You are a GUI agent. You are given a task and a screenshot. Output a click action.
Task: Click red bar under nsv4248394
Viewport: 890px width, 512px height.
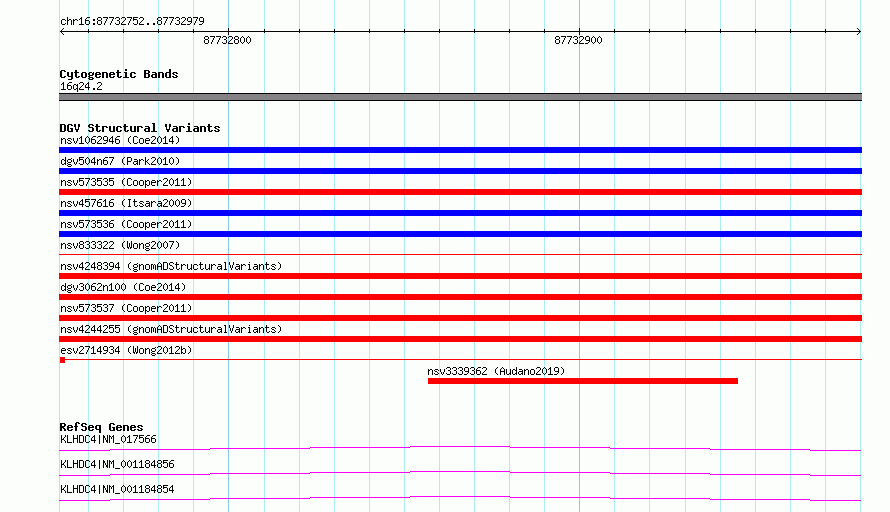(460, 276)
